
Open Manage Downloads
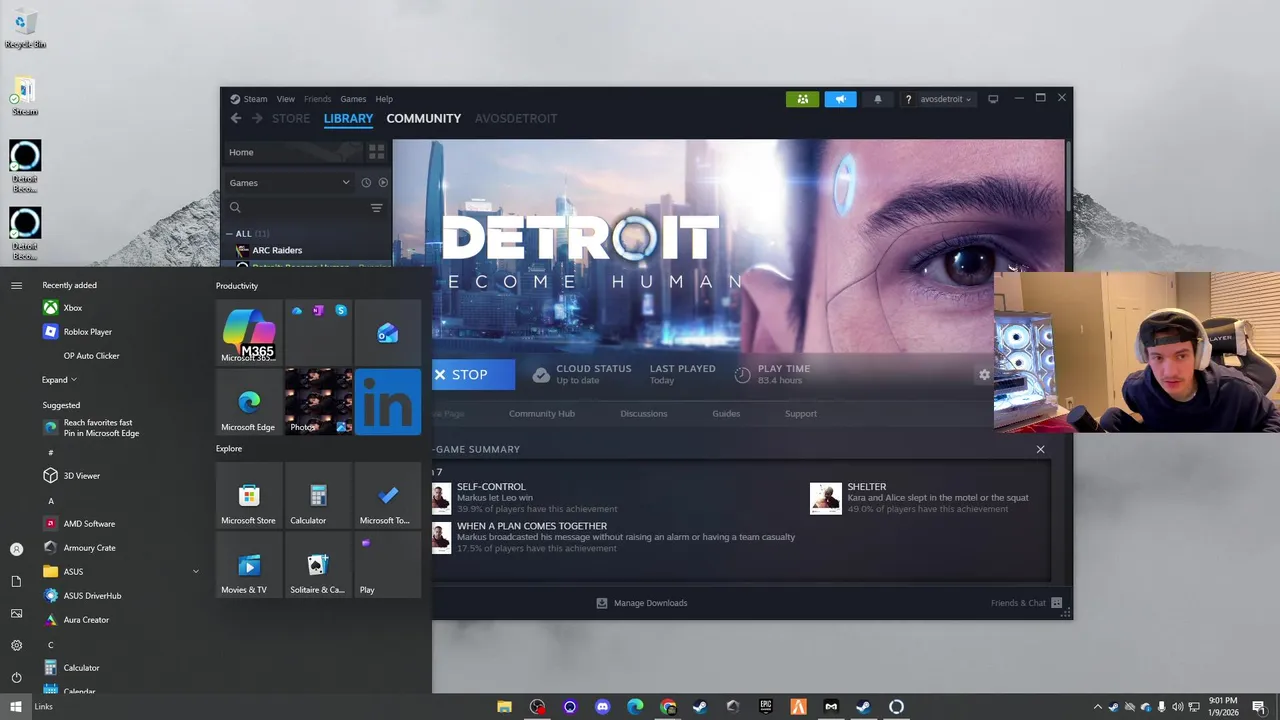coord(642,603)
